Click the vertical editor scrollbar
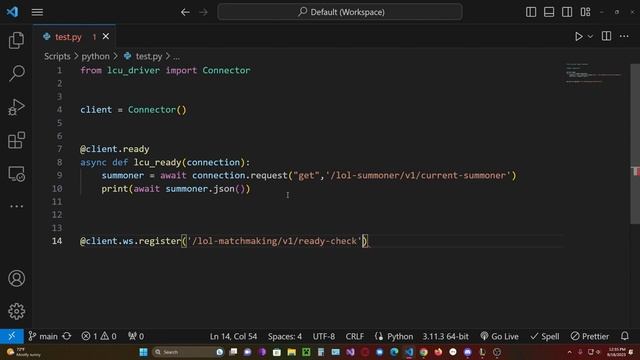 tap(635, 144)
